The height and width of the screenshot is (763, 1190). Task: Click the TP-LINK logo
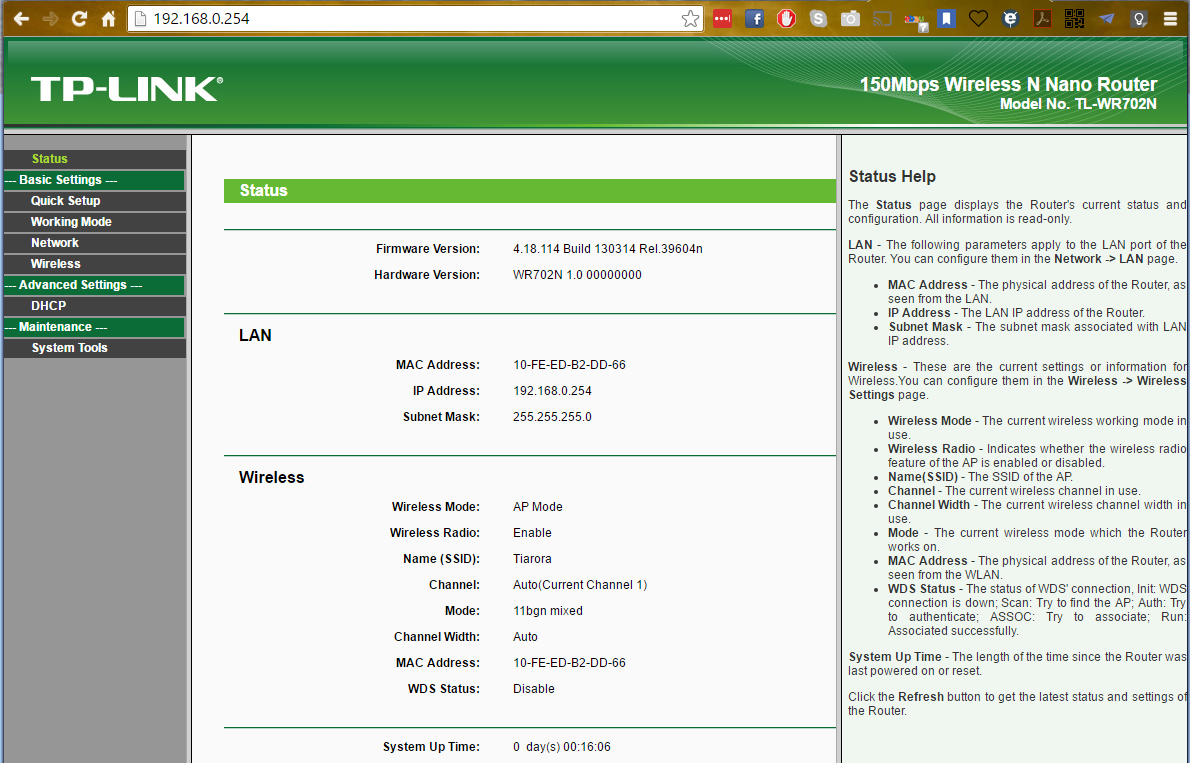127,89
